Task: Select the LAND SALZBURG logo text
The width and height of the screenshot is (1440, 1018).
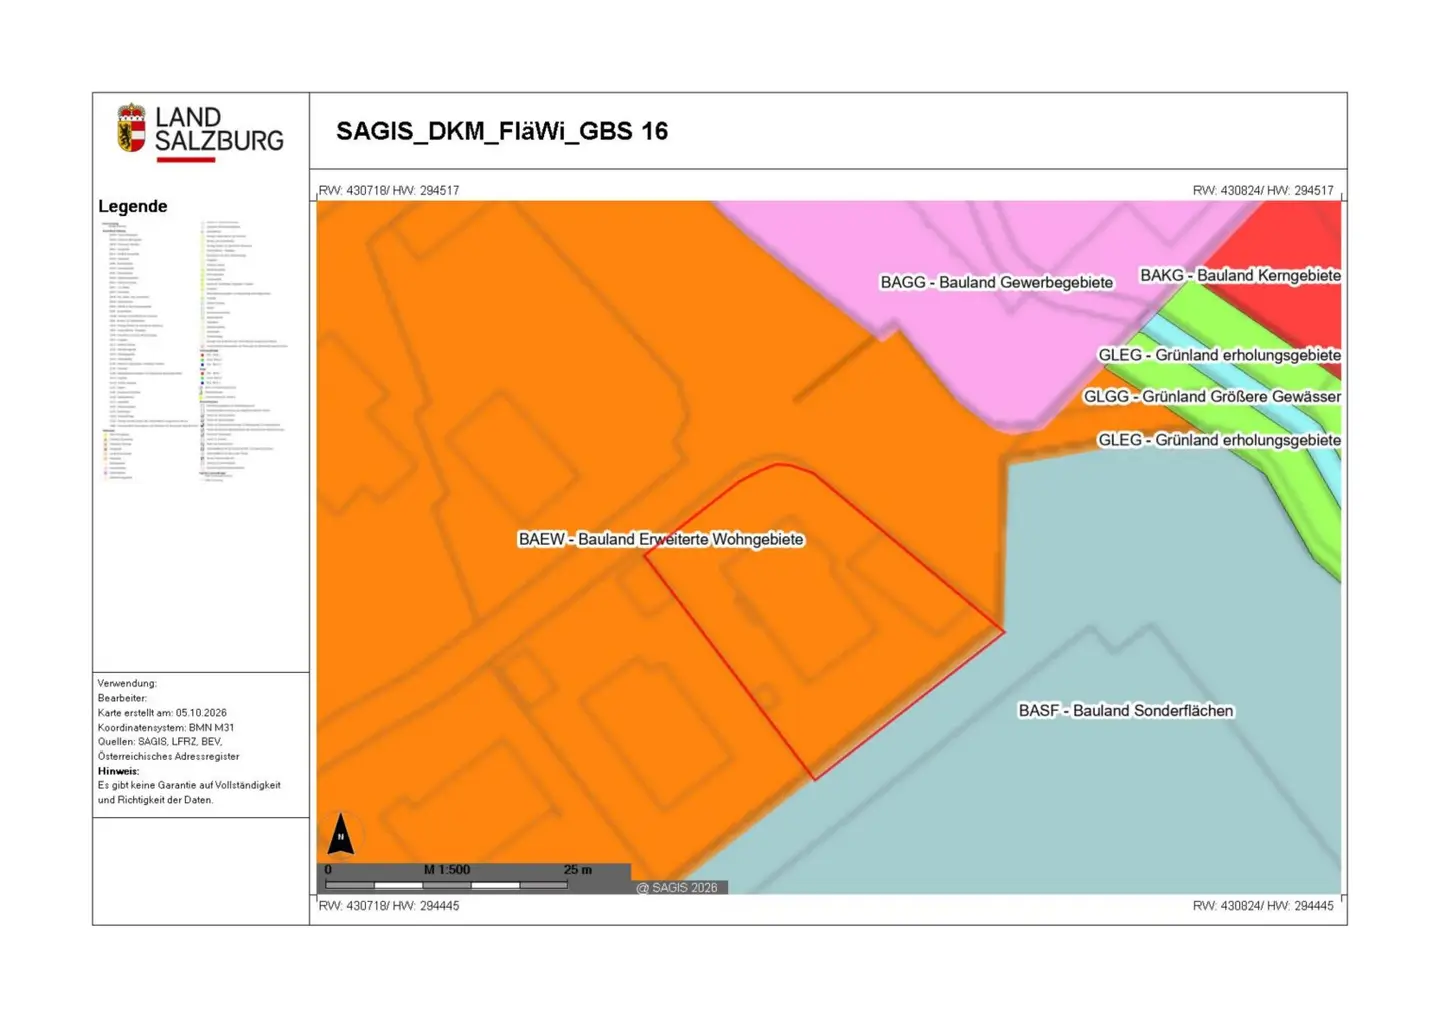Action: point(219,130)
